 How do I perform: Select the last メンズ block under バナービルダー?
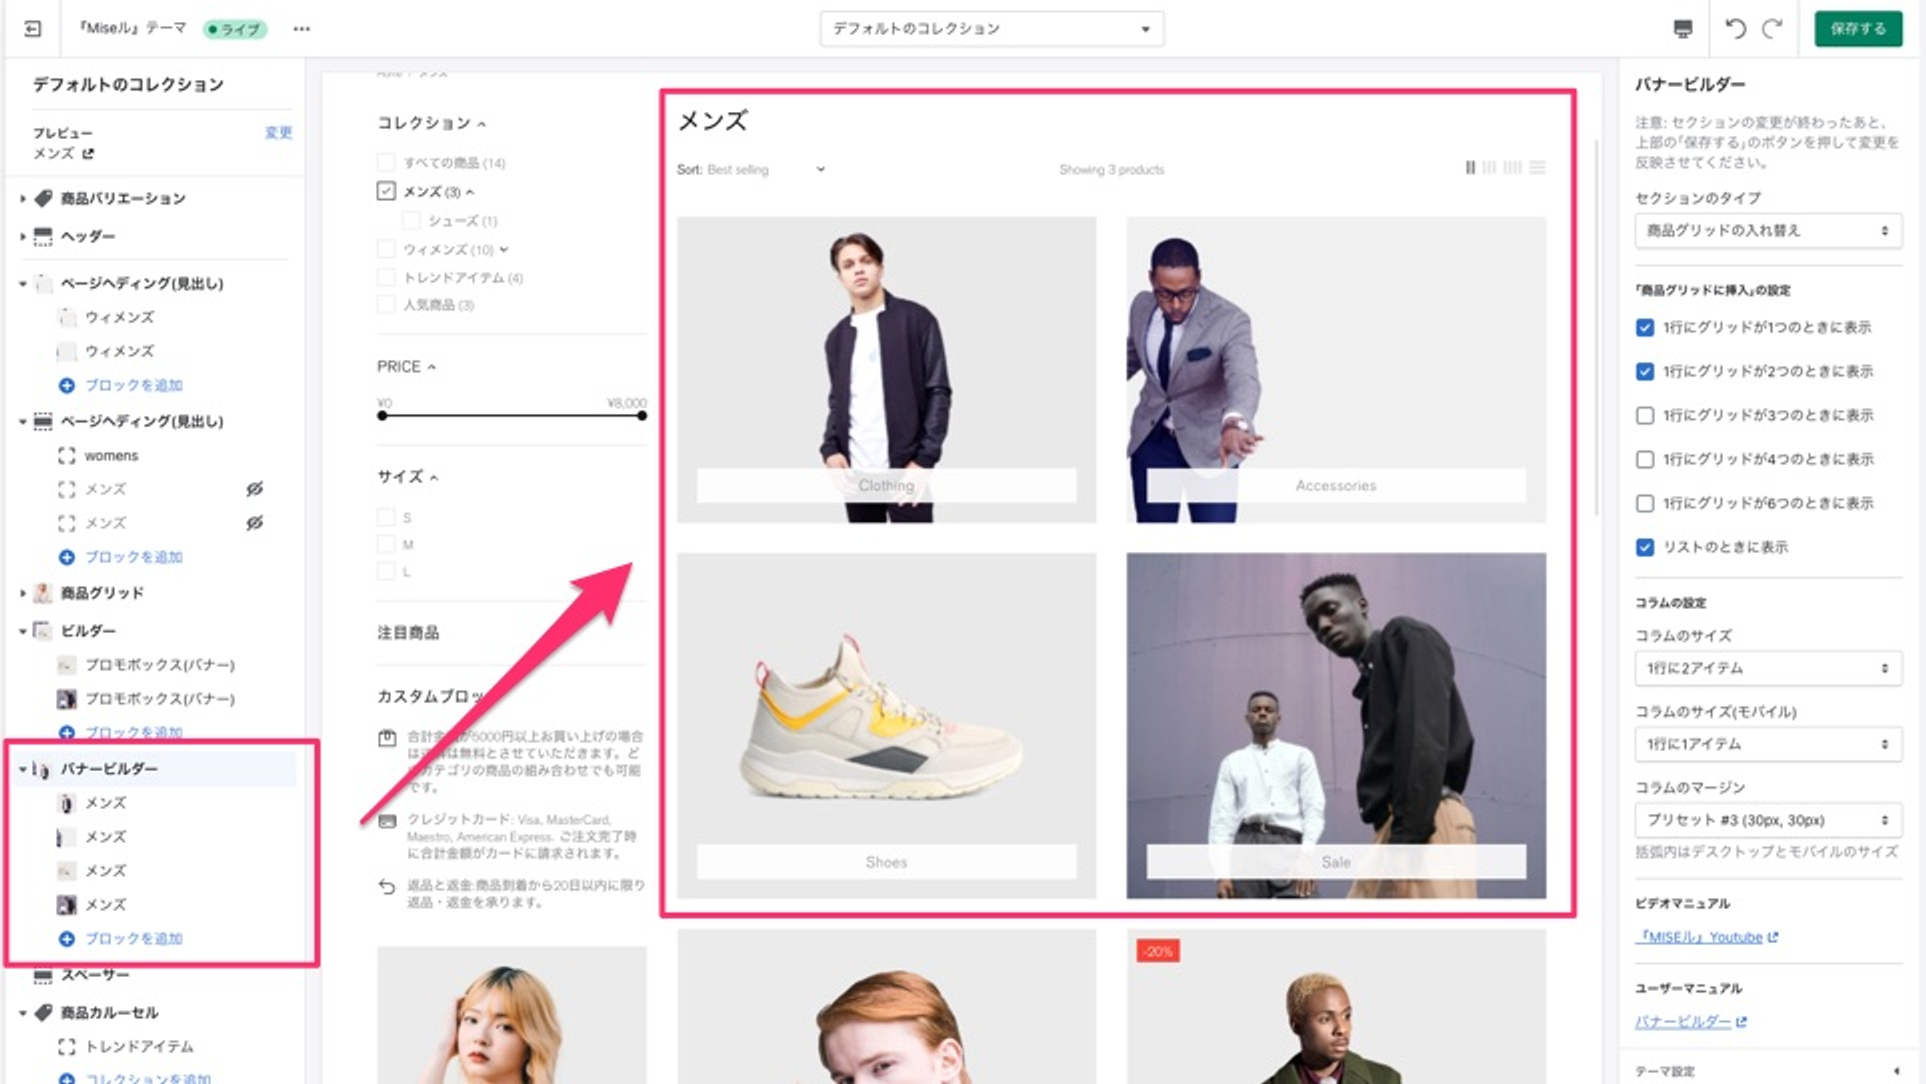click(105, 905)
